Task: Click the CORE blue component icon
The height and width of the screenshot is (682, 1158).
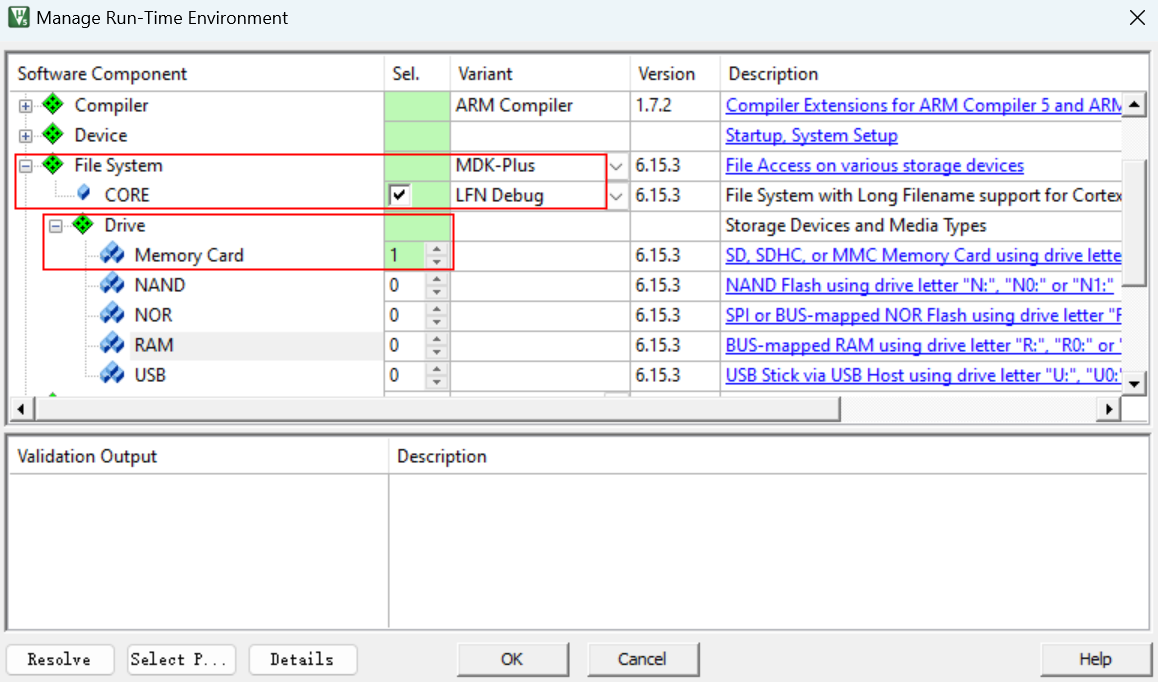Action: pyautogui.click(x=84, y=194)
